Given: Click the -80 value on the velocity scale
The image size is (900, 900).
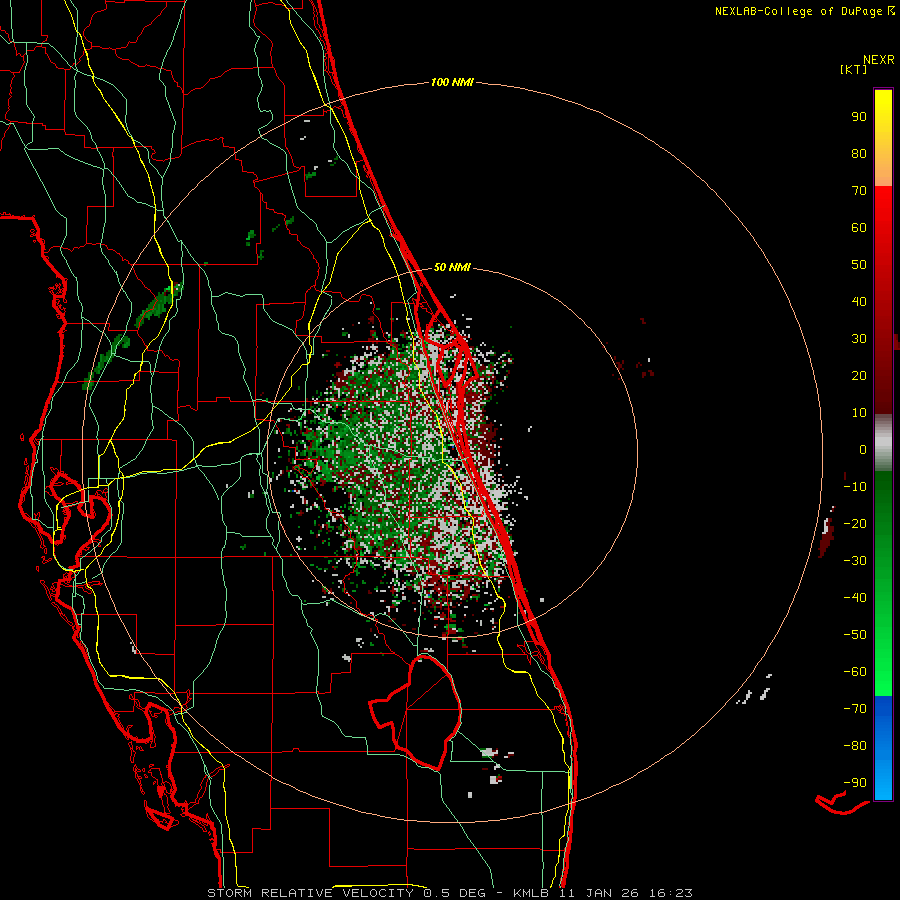Looking at the screenshot, I should pos(855,746).
